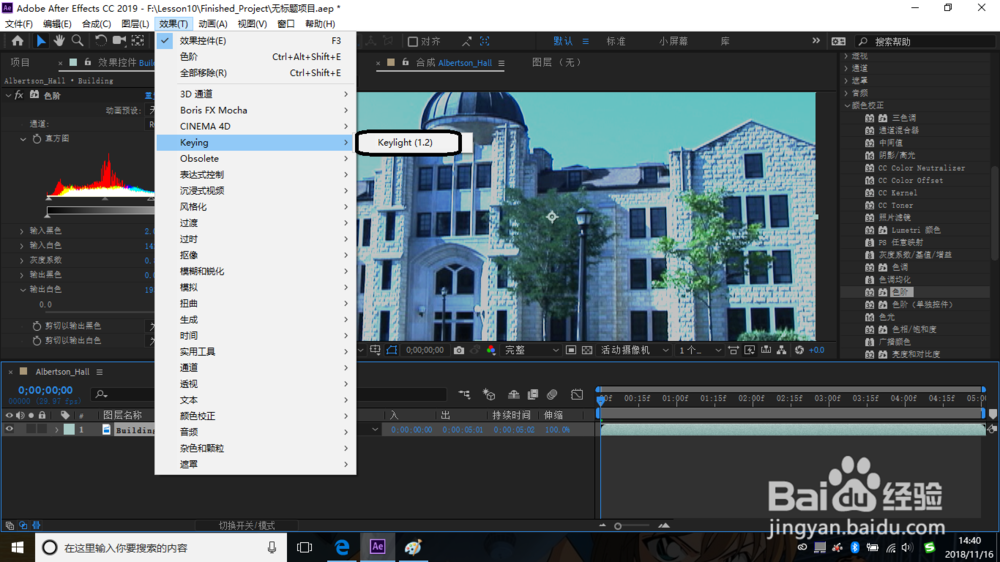Open the composition mini-flowchart in timeline
This screenshot has width=1000, height=562.
(464, 395)
